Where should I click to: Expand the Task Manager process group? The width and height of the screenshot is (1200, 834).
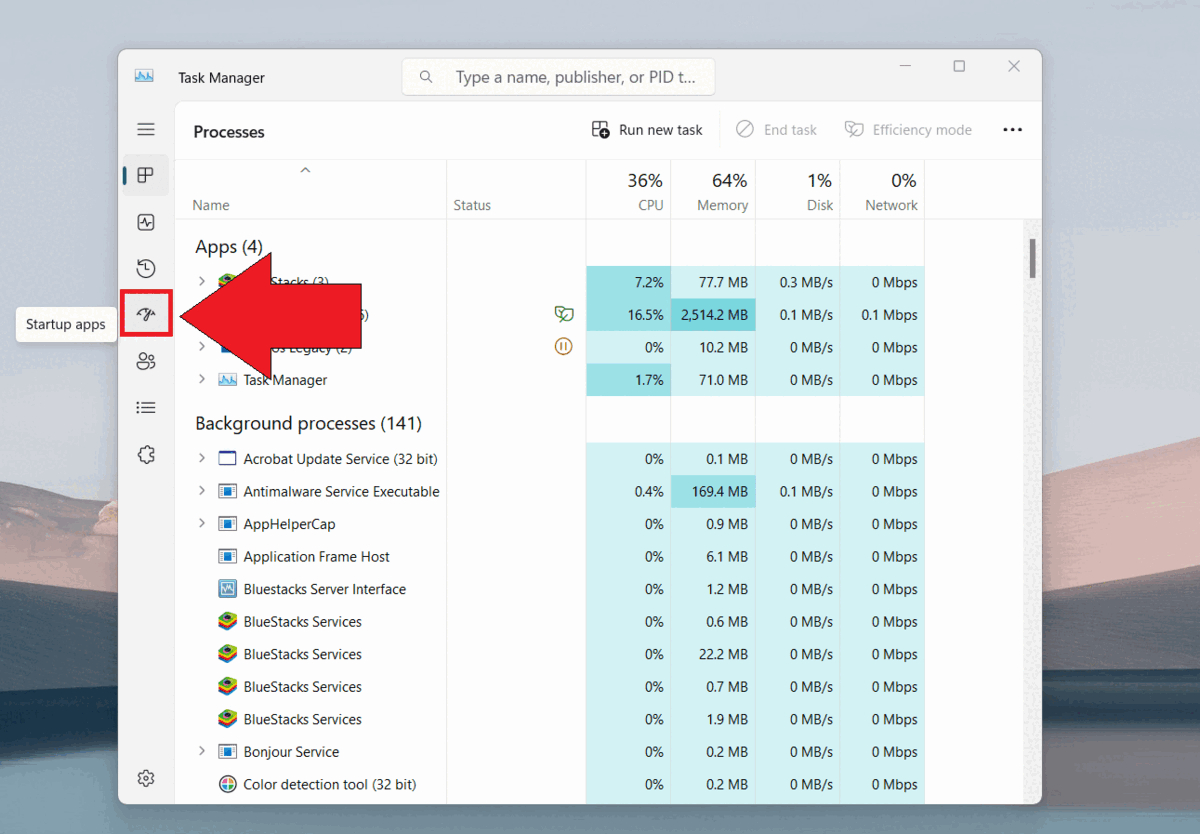point(201,379)
